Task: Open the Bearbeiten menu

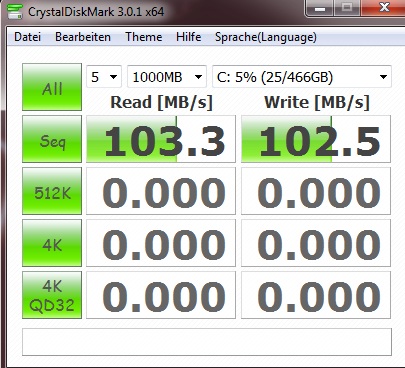Action: (x=83, y=37)
